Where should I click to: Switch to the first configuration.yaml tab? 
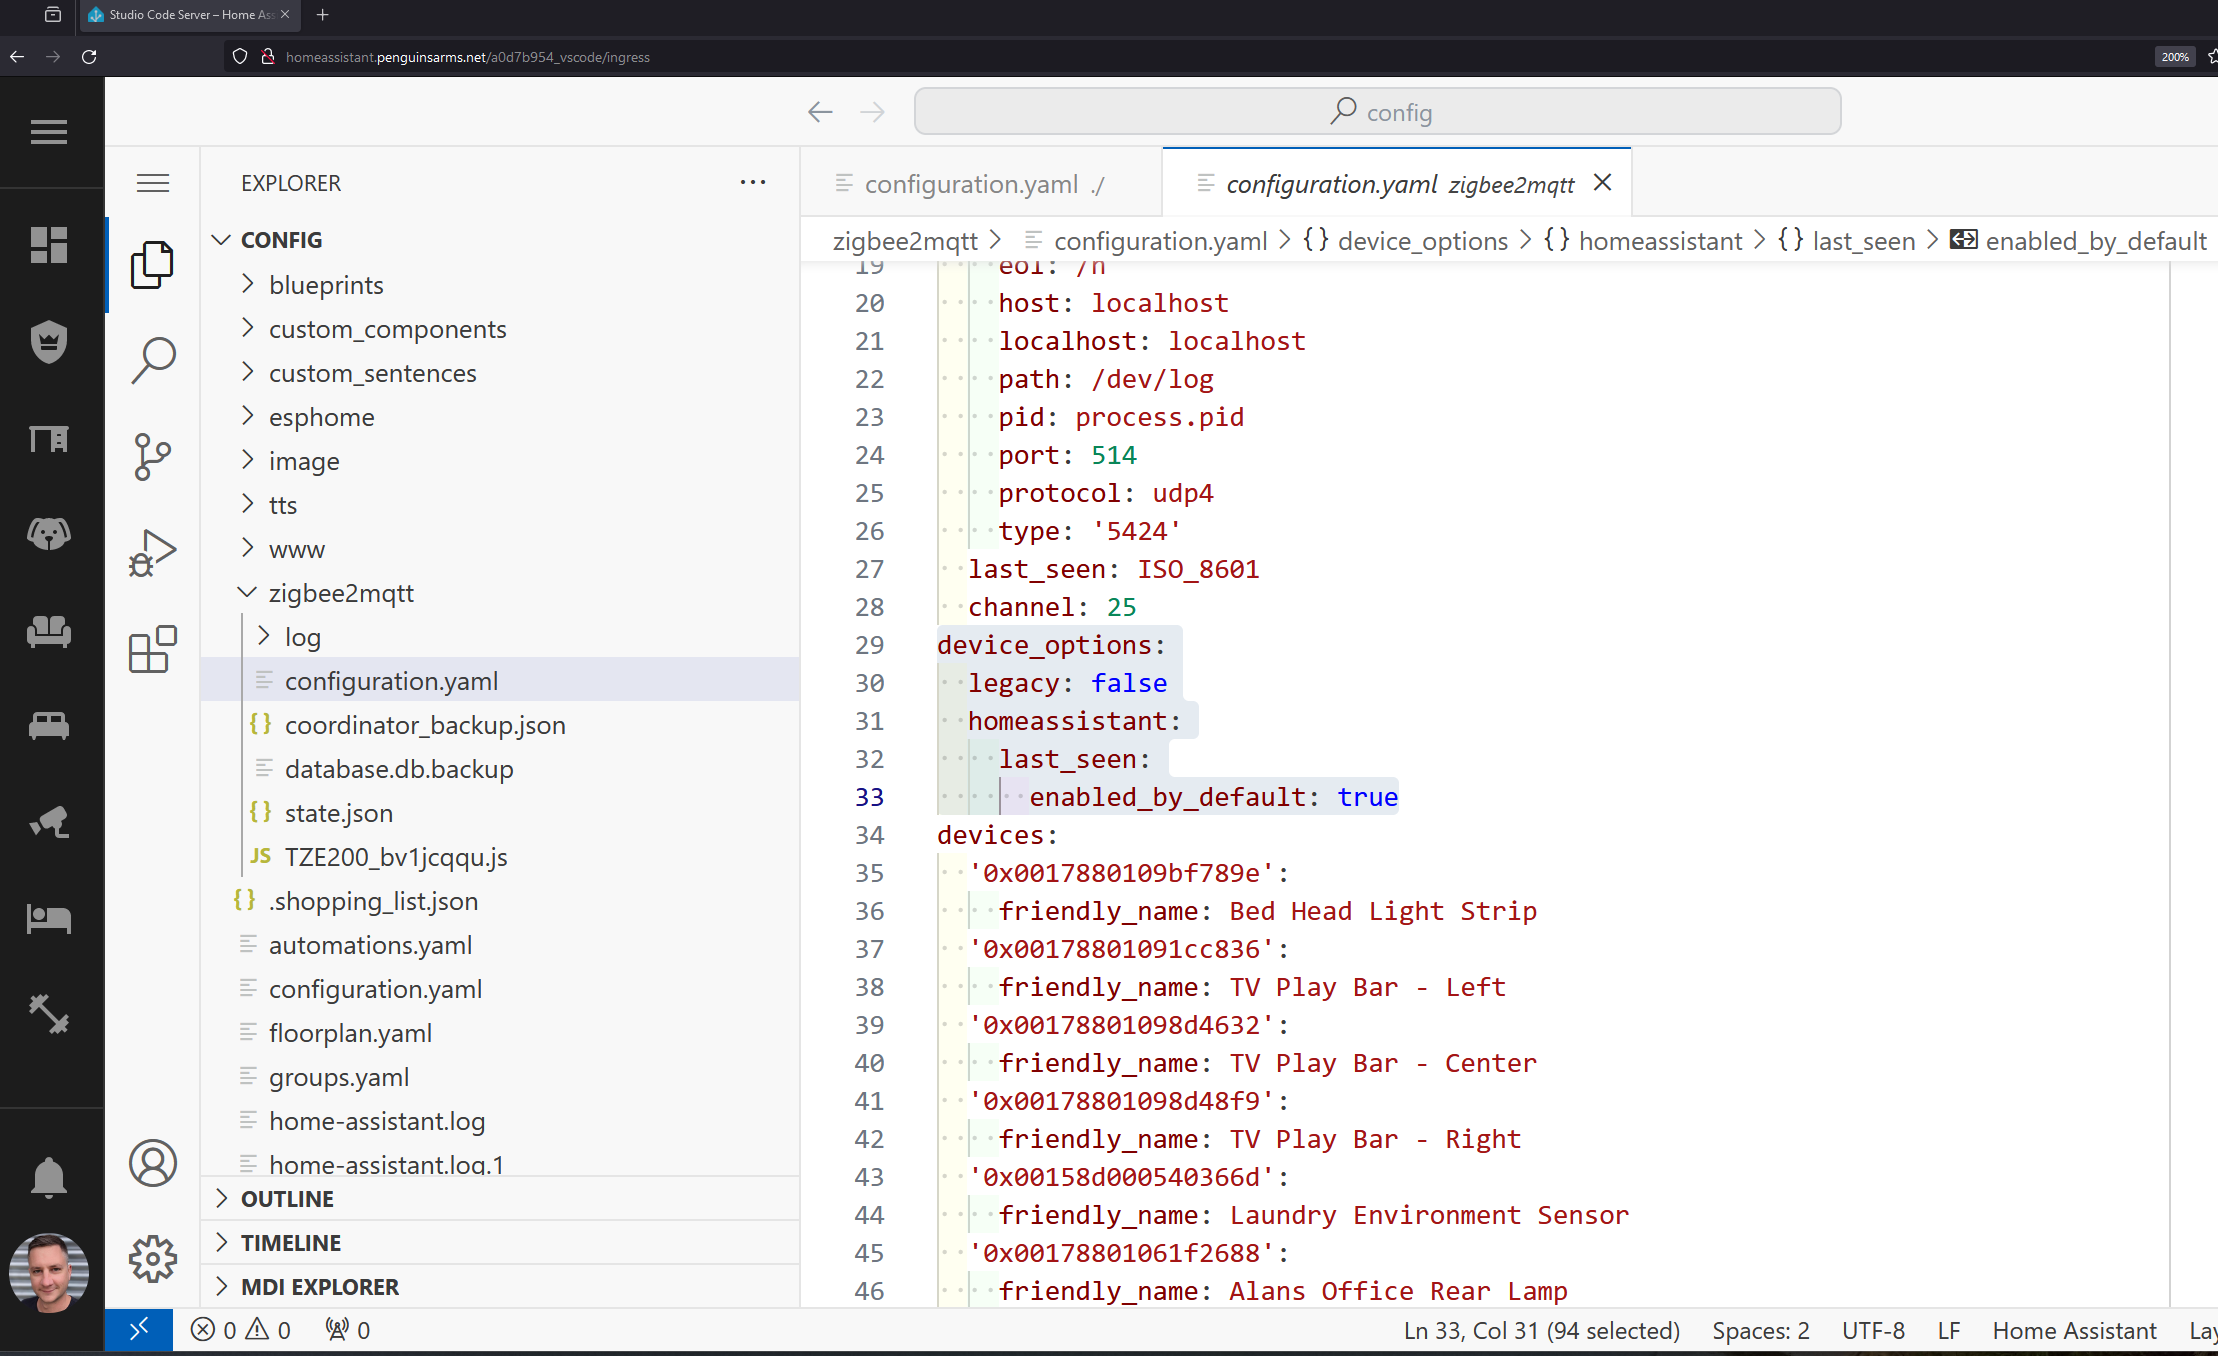[971, 183]
